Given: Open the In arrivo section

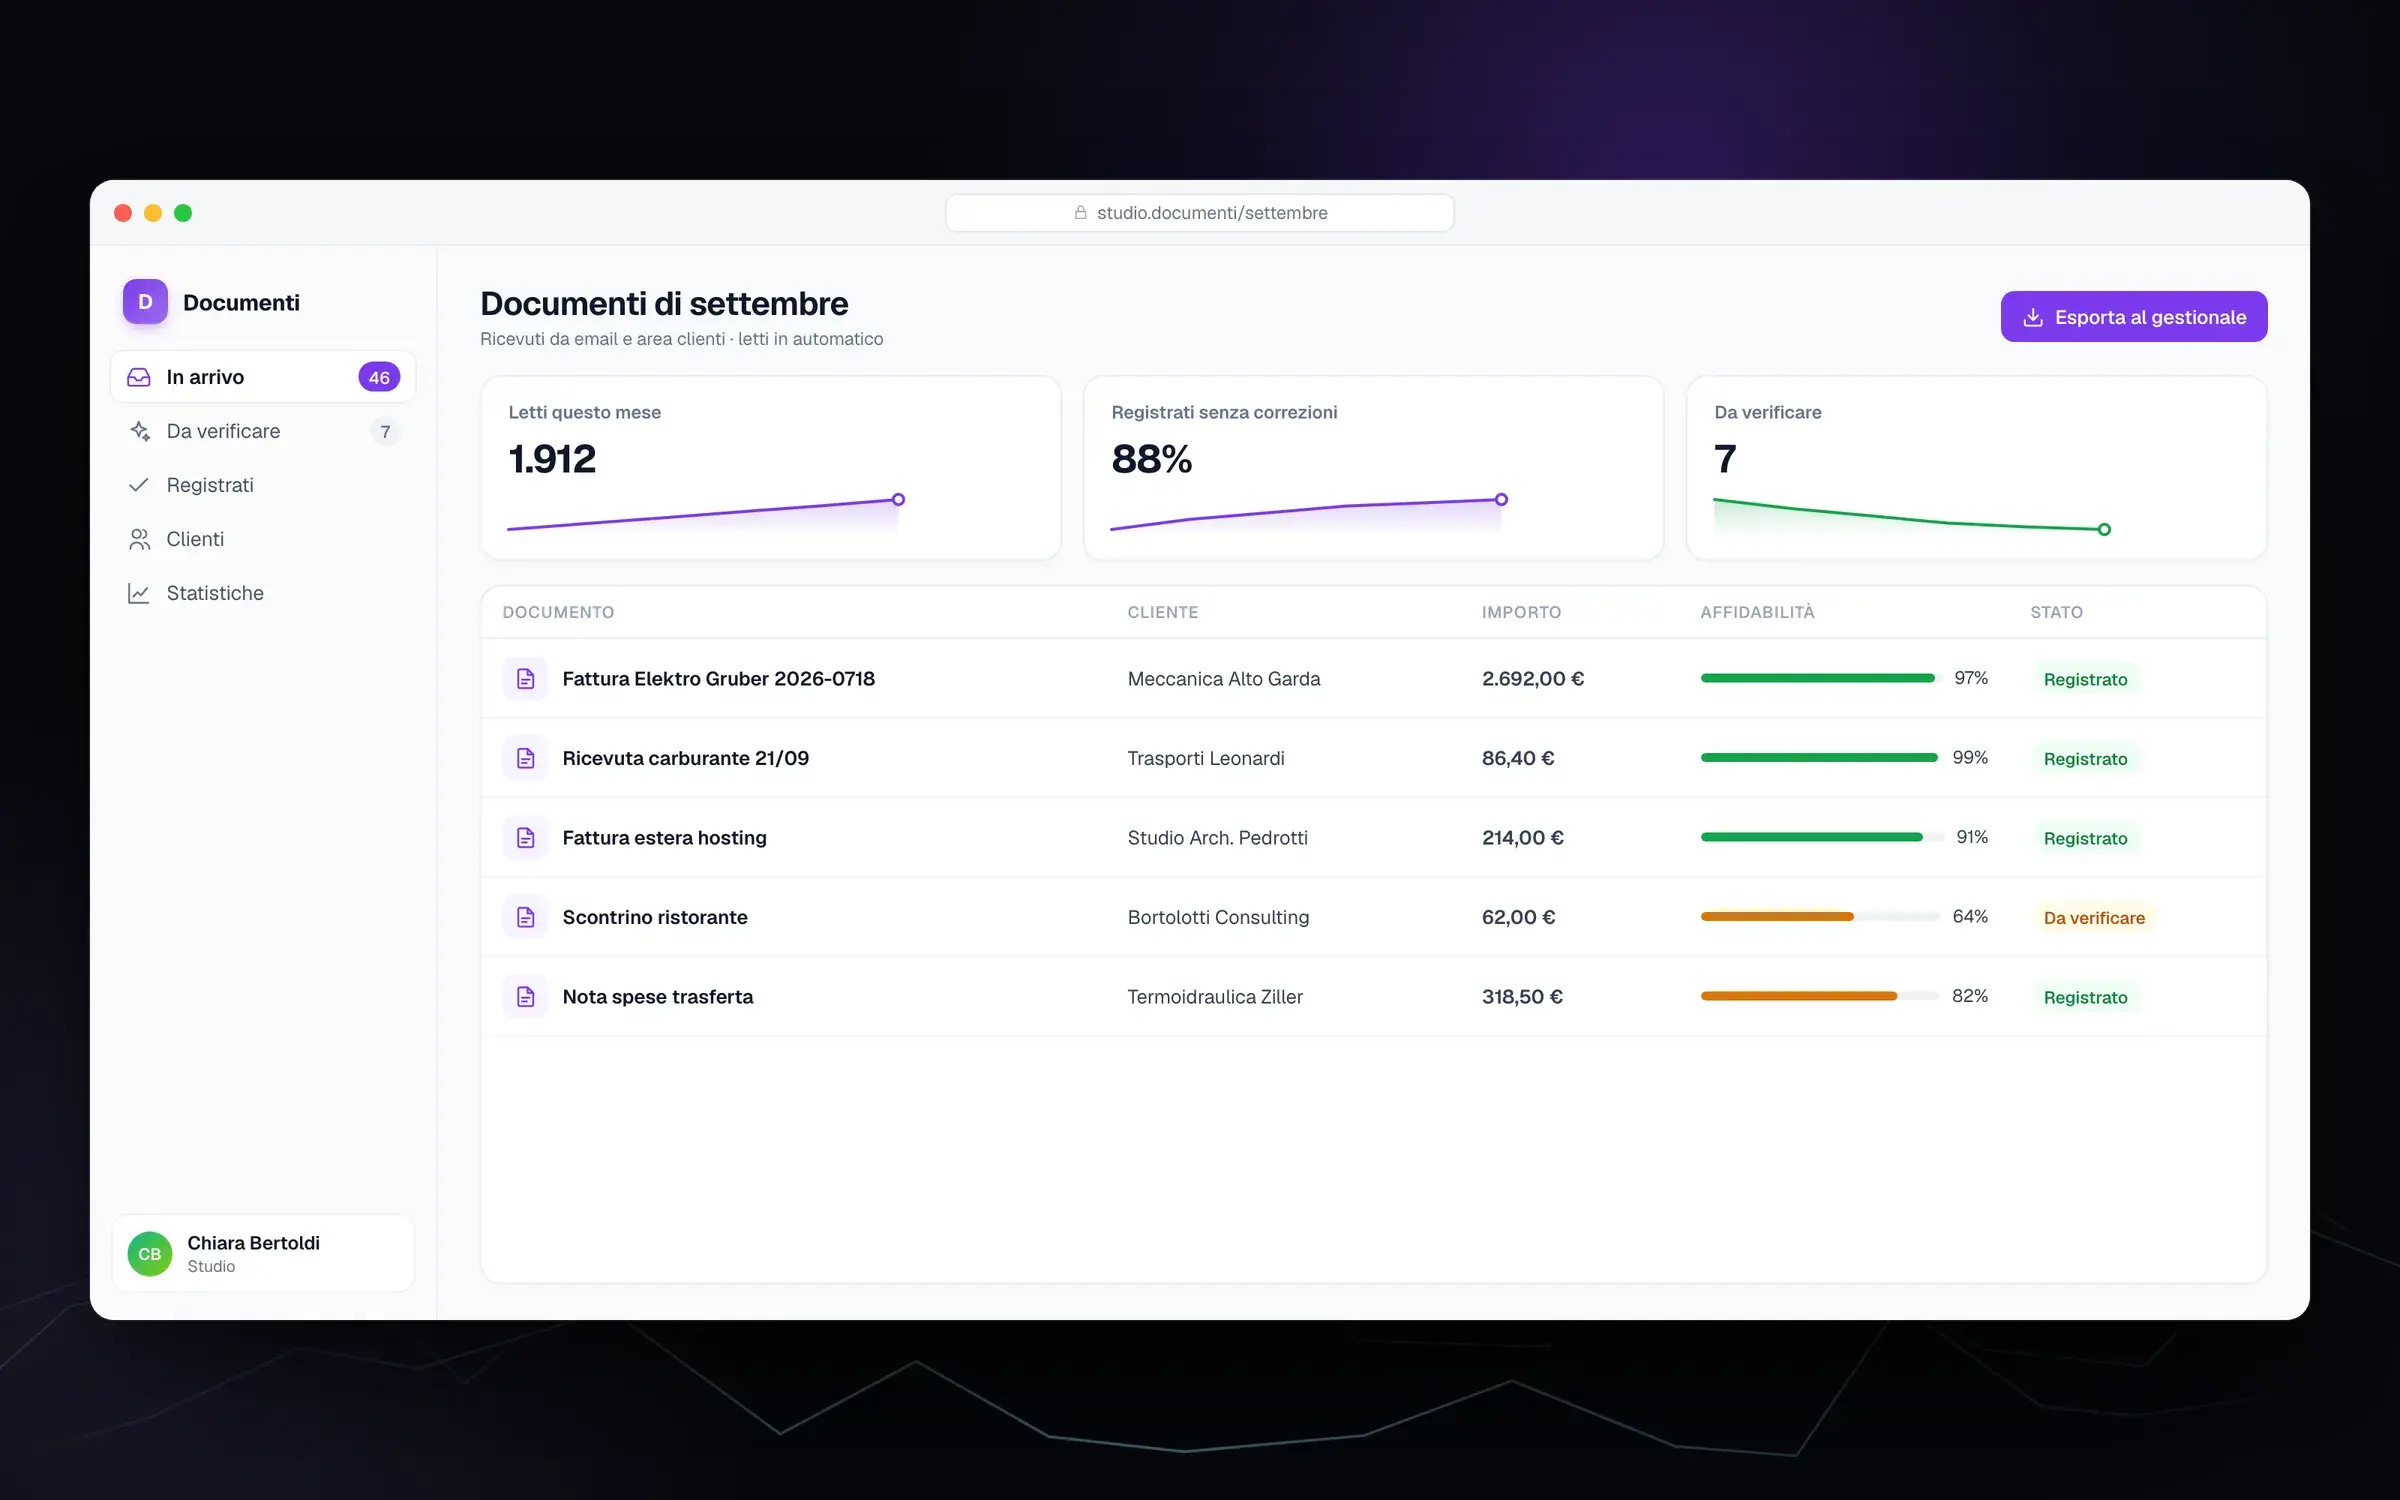Looking at the screenshot, I should point(263,377).
